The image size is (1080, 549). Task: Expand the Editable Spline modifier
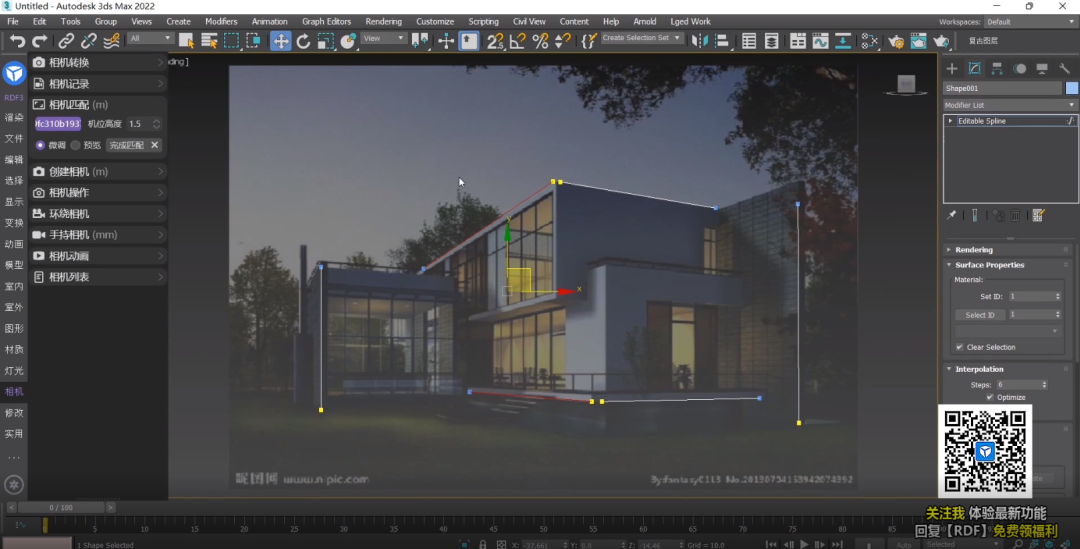(x=951, y=121)
